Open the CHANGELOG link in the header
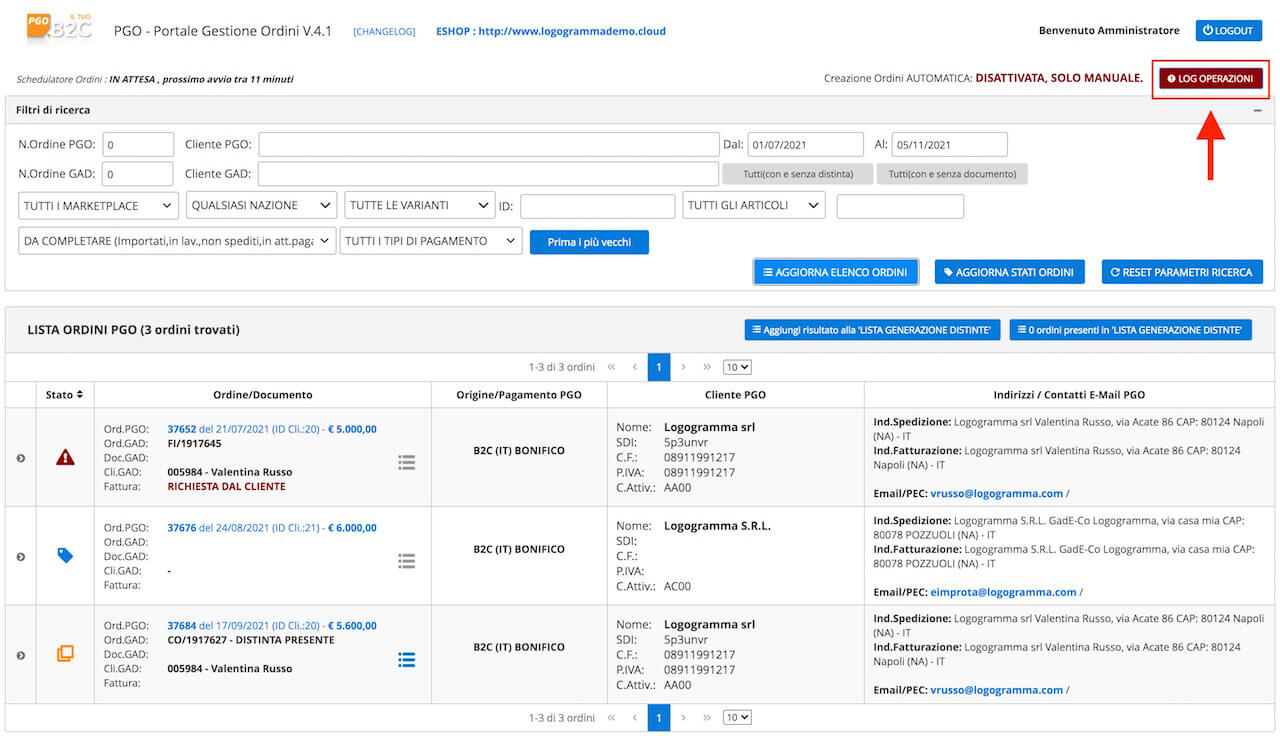The width and height of the screenshot is (1280, 736). coord(384,31)
